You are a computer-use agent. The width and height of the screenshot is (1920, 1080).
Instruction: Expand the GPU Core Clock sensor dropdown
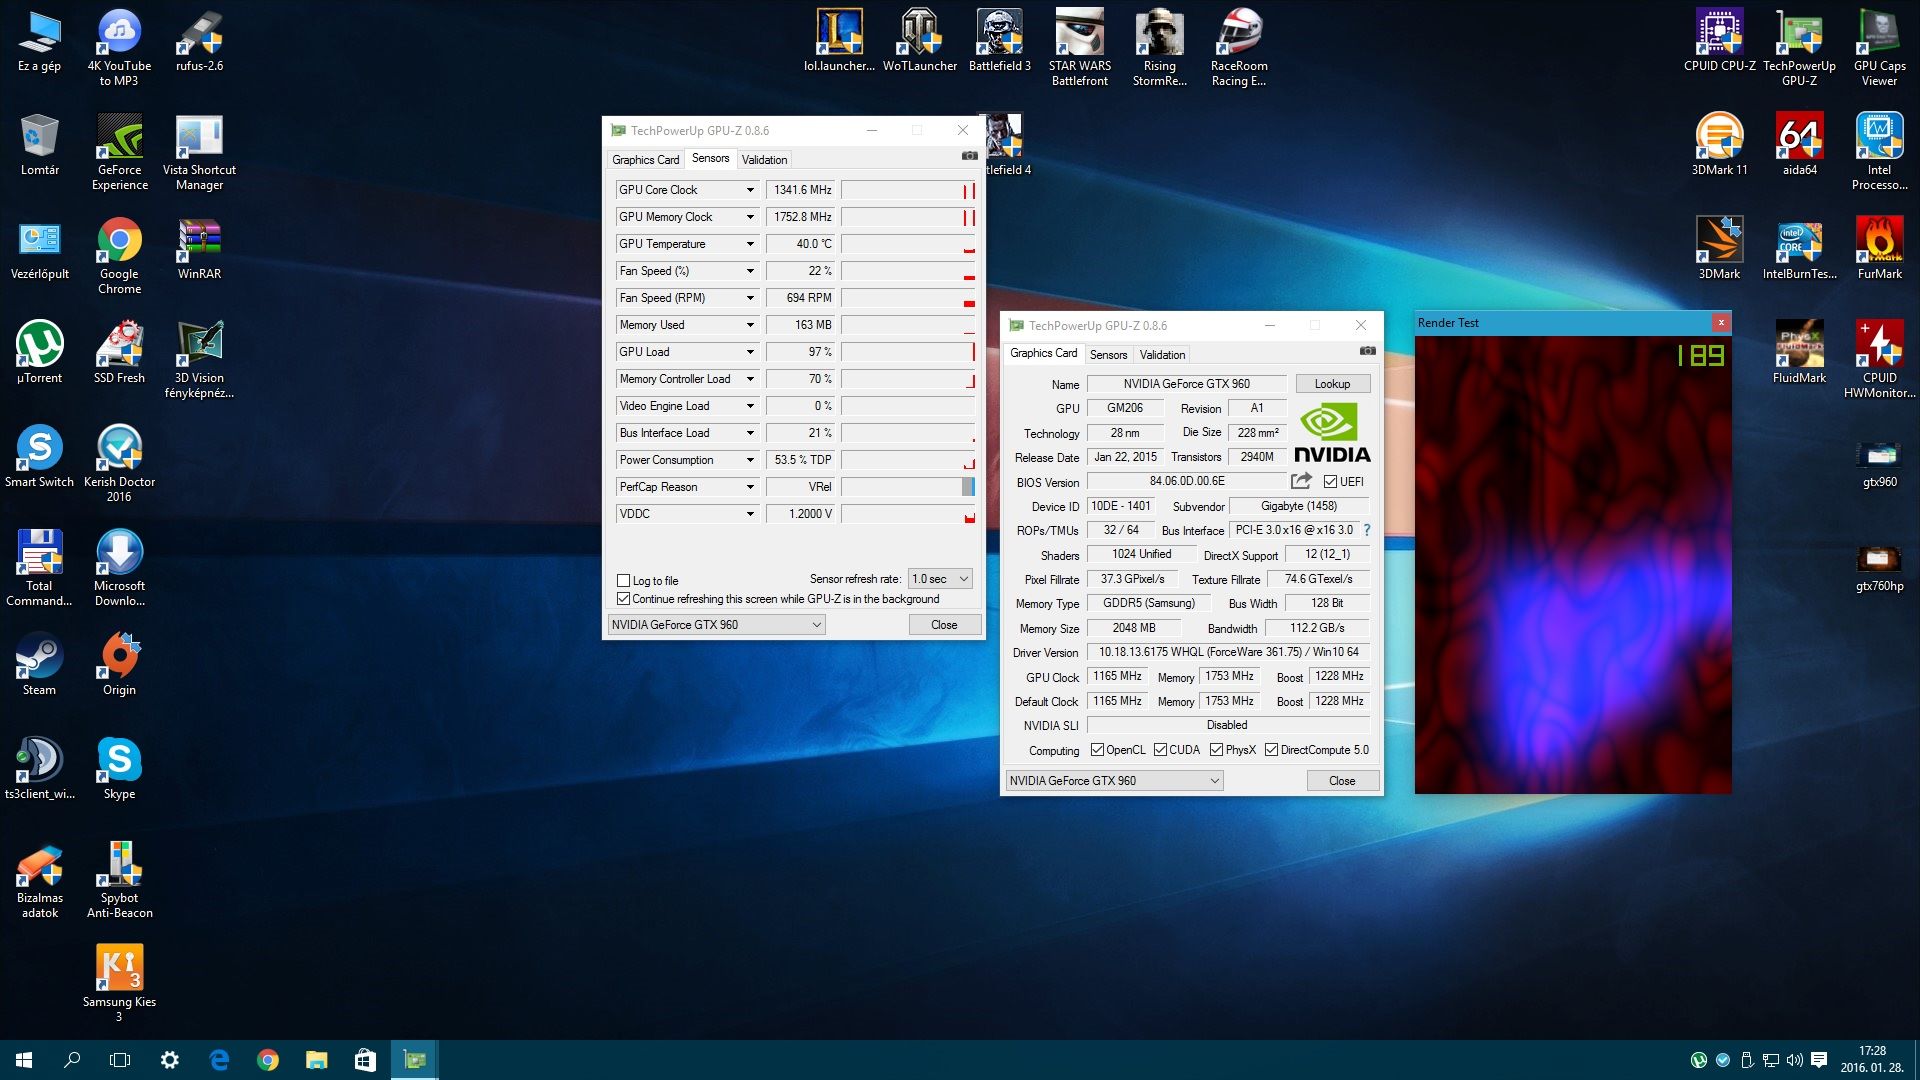pyautogui.click(x=749, y=190)
